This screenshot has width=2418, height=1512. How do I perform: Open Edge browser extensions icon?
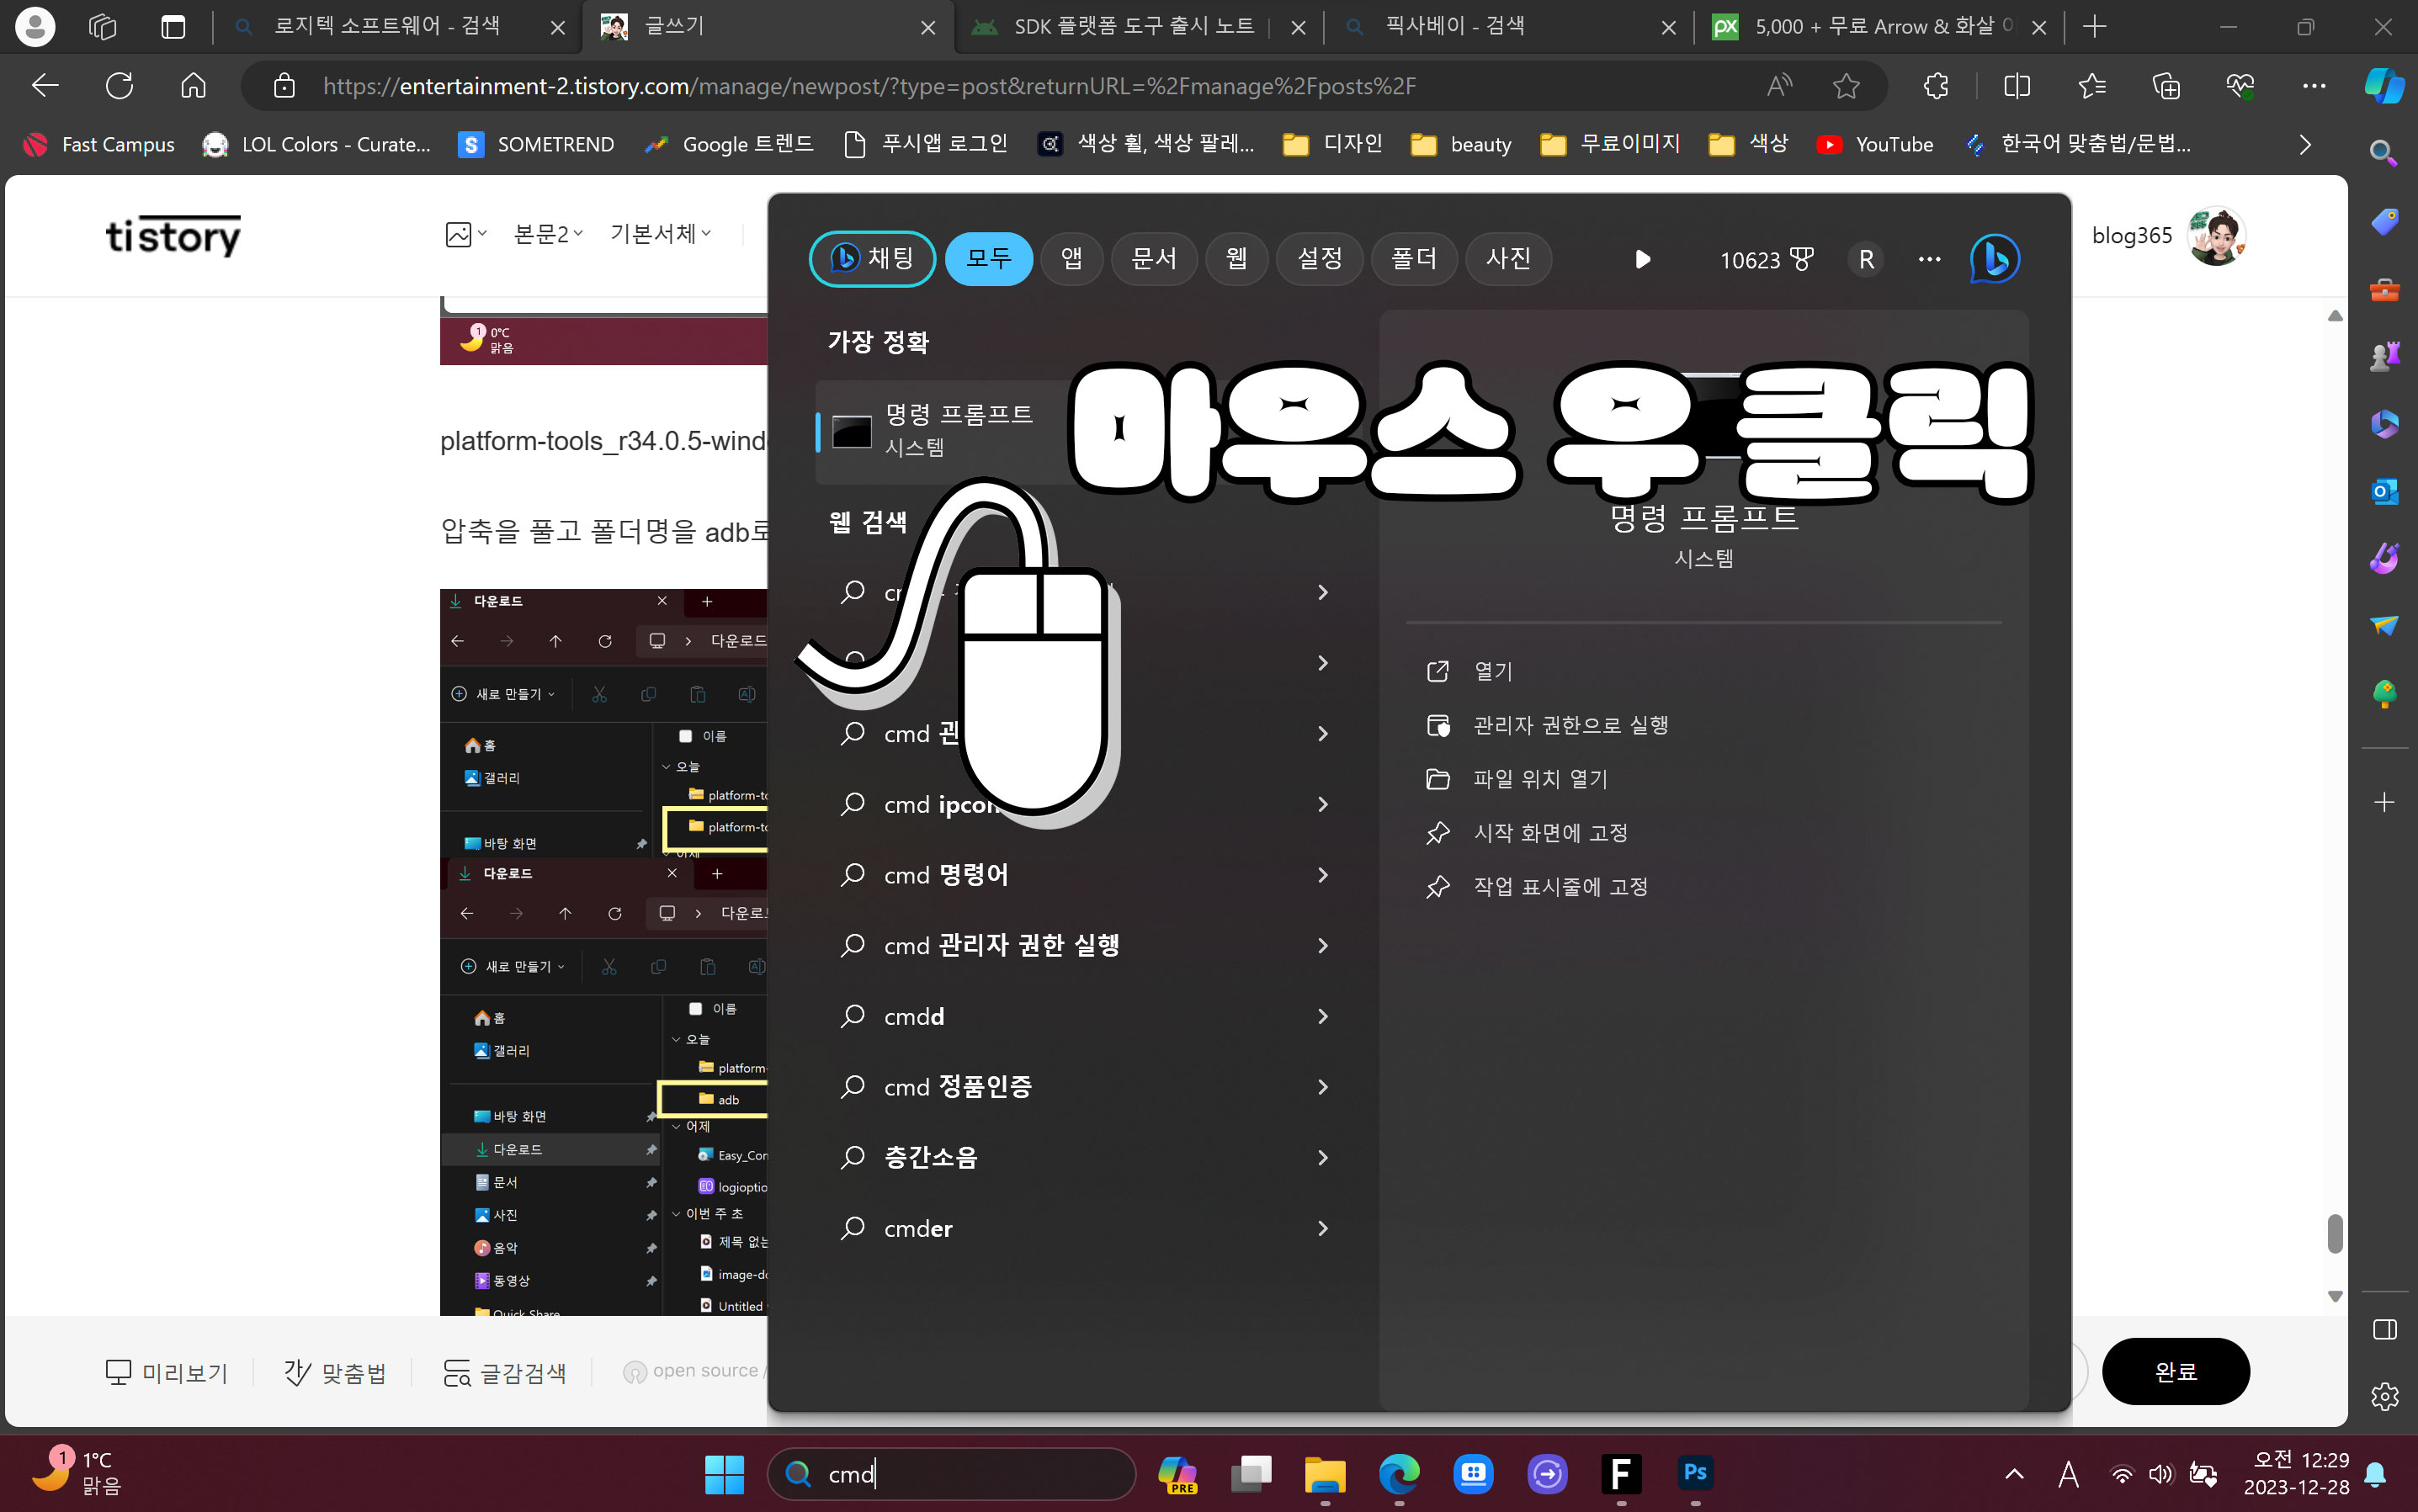point(1936,86)
